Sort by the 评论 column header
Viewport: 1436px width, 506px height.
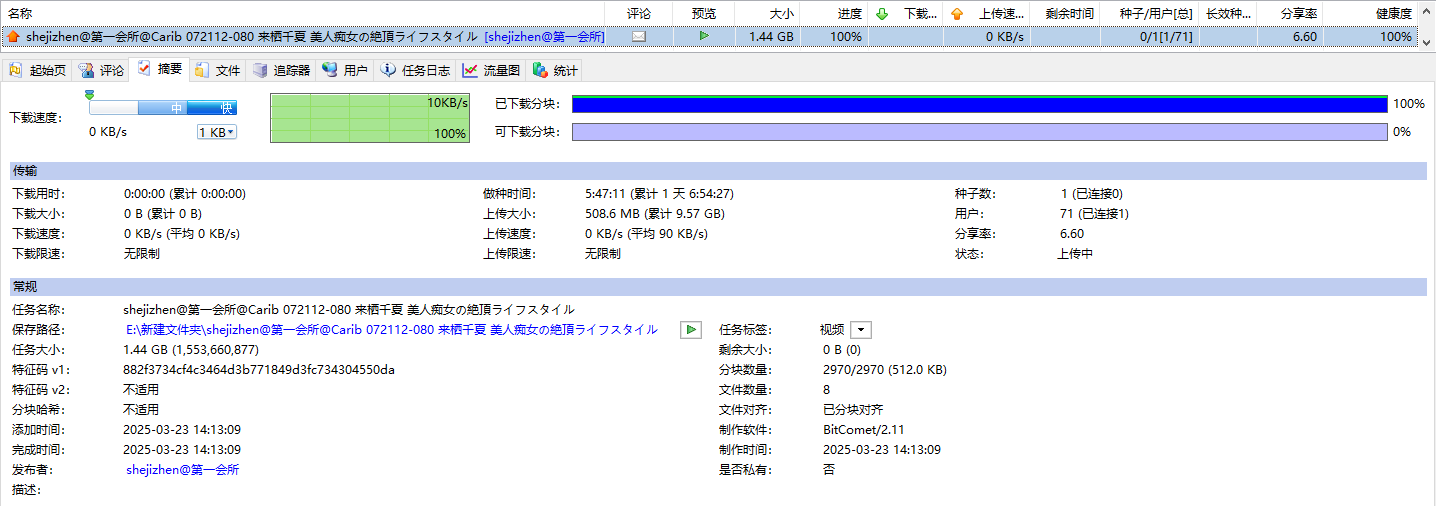[638, 14]
